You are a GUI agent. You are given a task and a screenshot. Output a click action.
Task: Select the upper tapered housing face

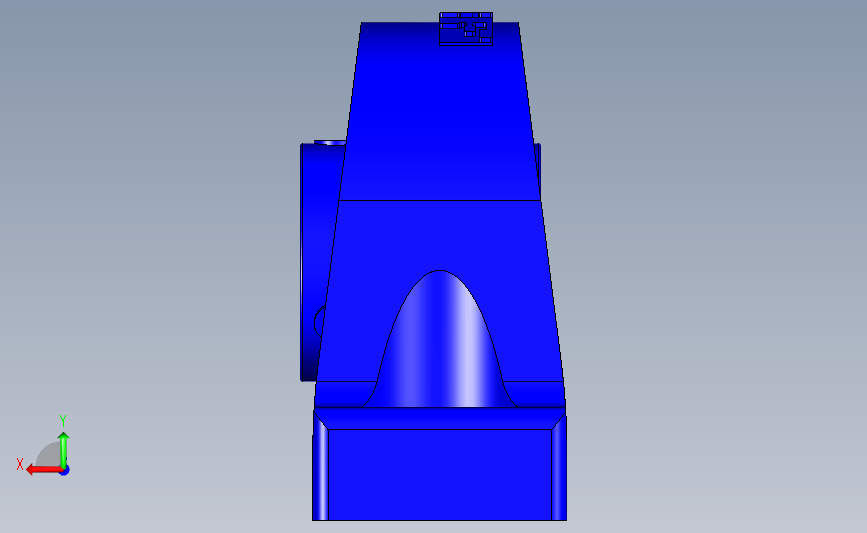(440, 111)
